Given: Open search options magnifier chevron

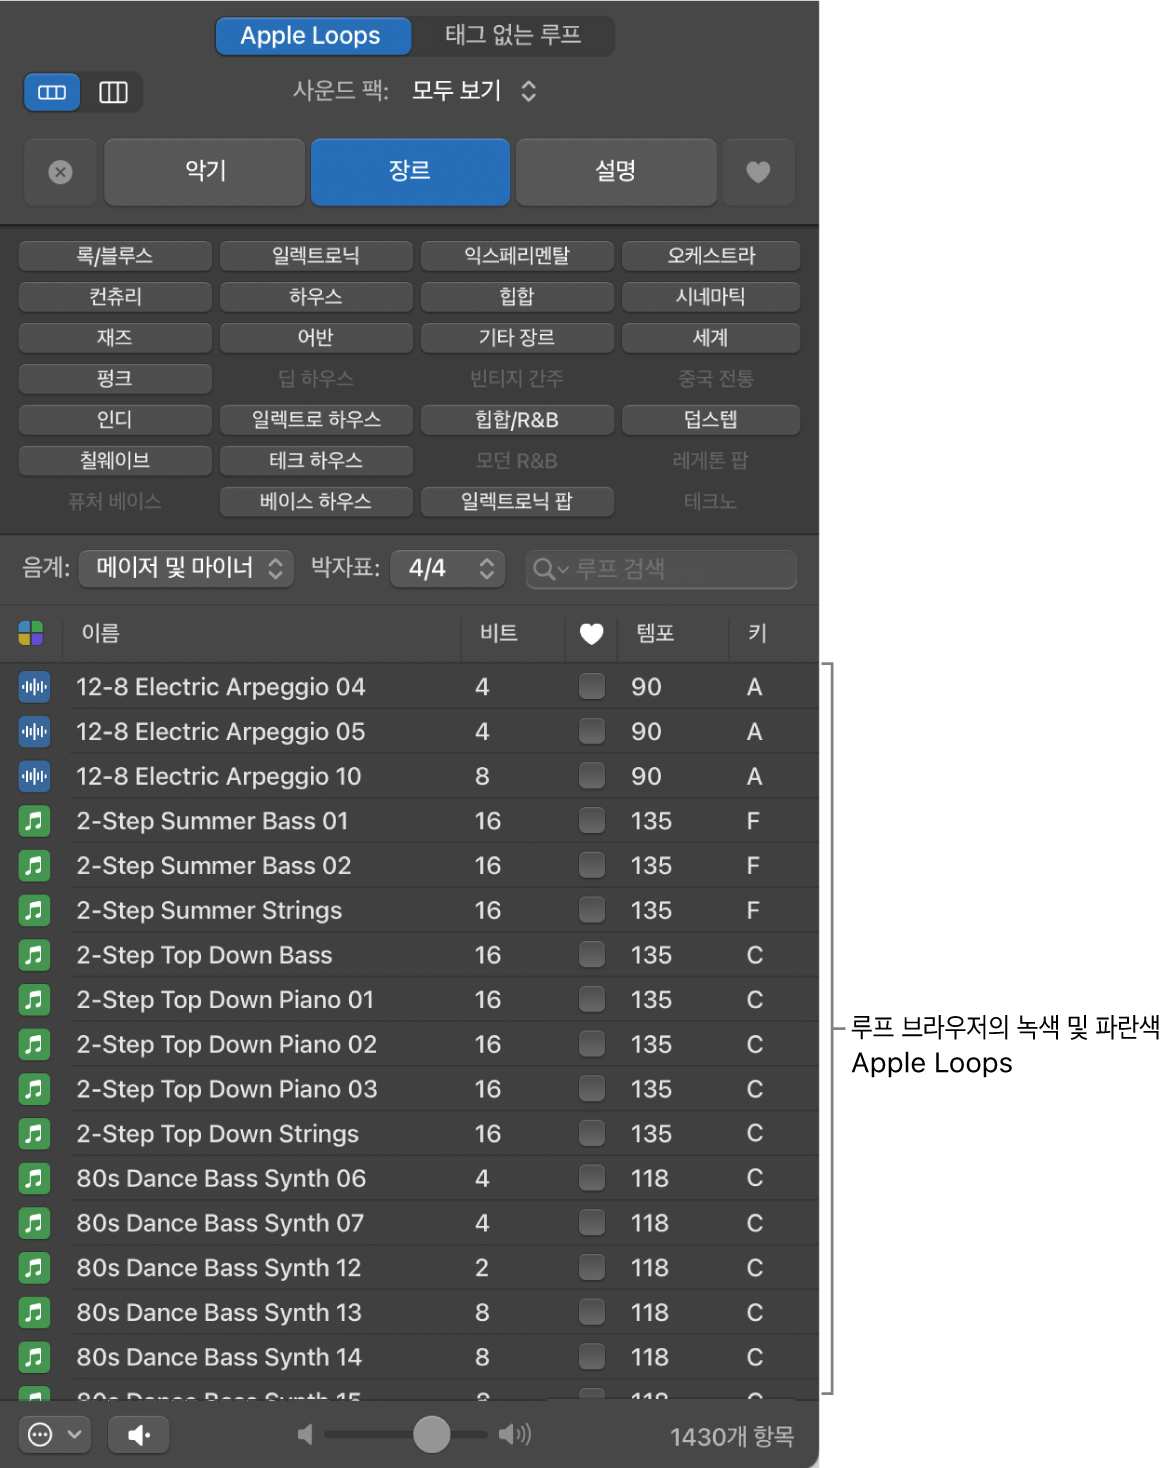Looking at the screenshot, I should point(551,569).
